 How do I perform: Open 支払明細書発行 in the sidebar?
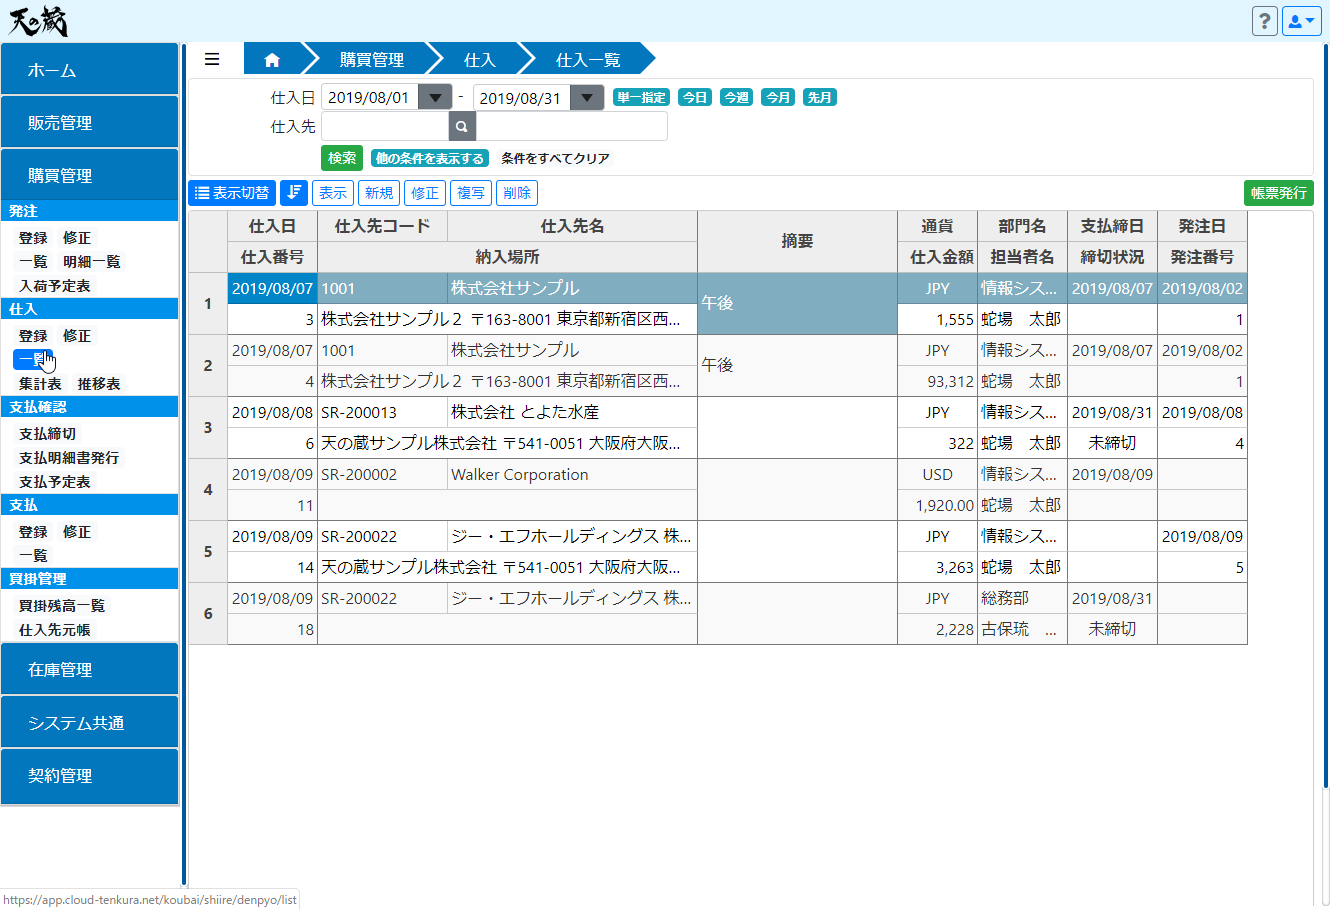click(x=69, y=458)
